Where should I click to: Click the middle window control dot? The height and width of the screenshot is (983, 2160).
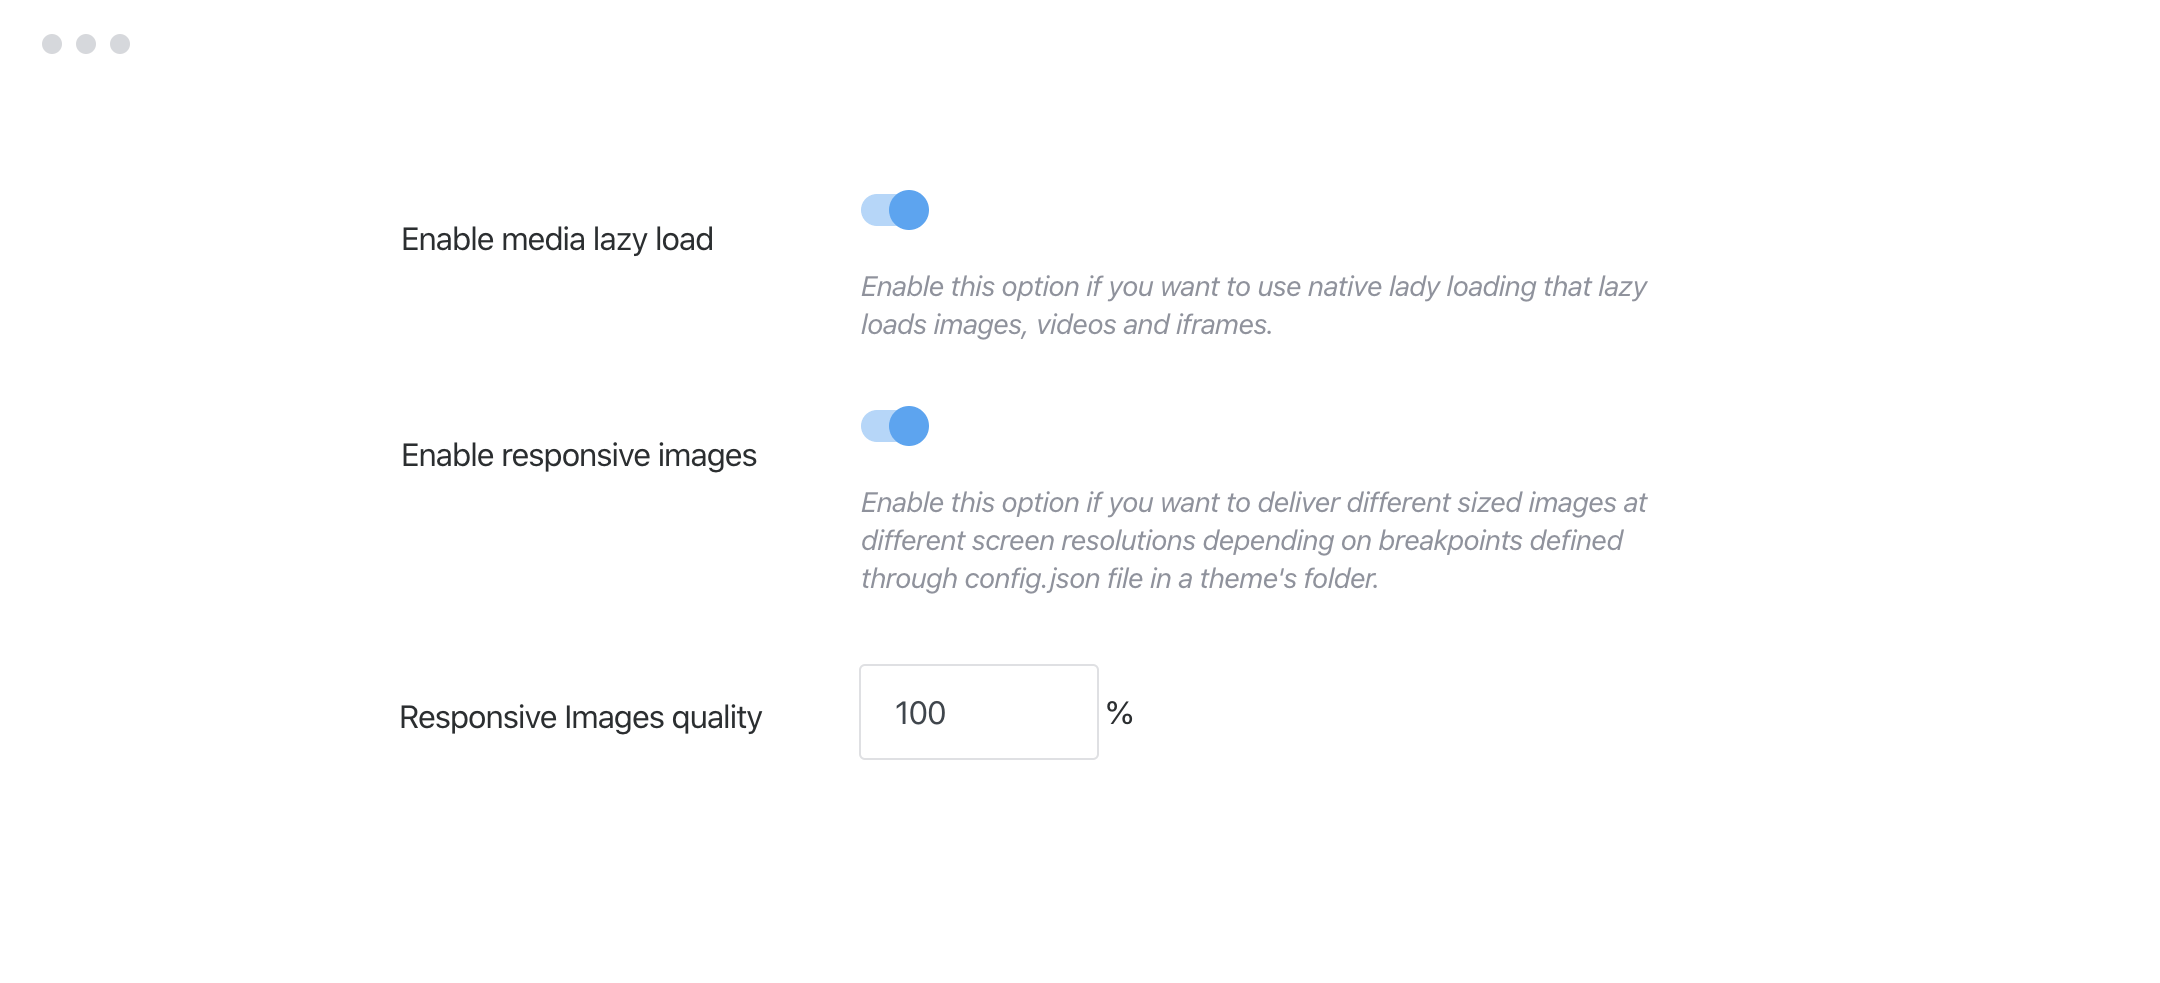point(84,44)
